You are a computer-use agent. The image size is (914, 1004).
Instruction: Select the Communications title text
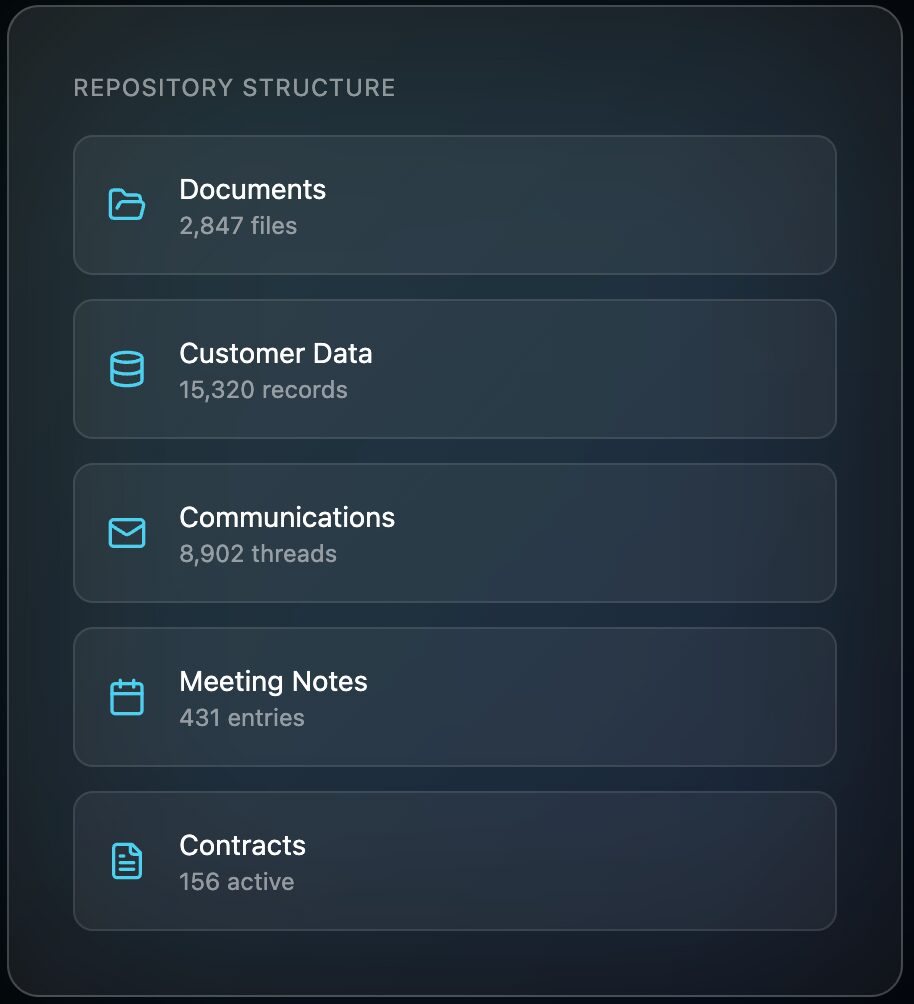287,517
